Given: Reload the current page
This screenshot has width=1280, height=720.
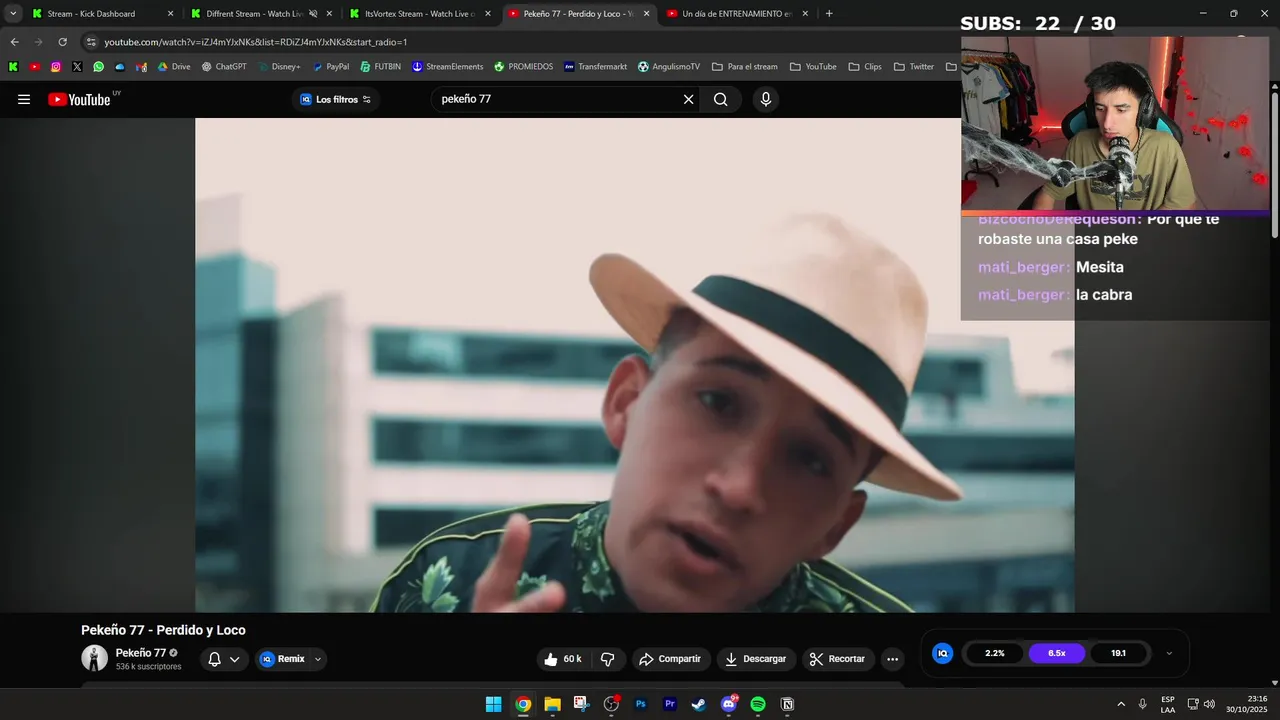Looking at the screenshot, I should [x=62, y=42].
